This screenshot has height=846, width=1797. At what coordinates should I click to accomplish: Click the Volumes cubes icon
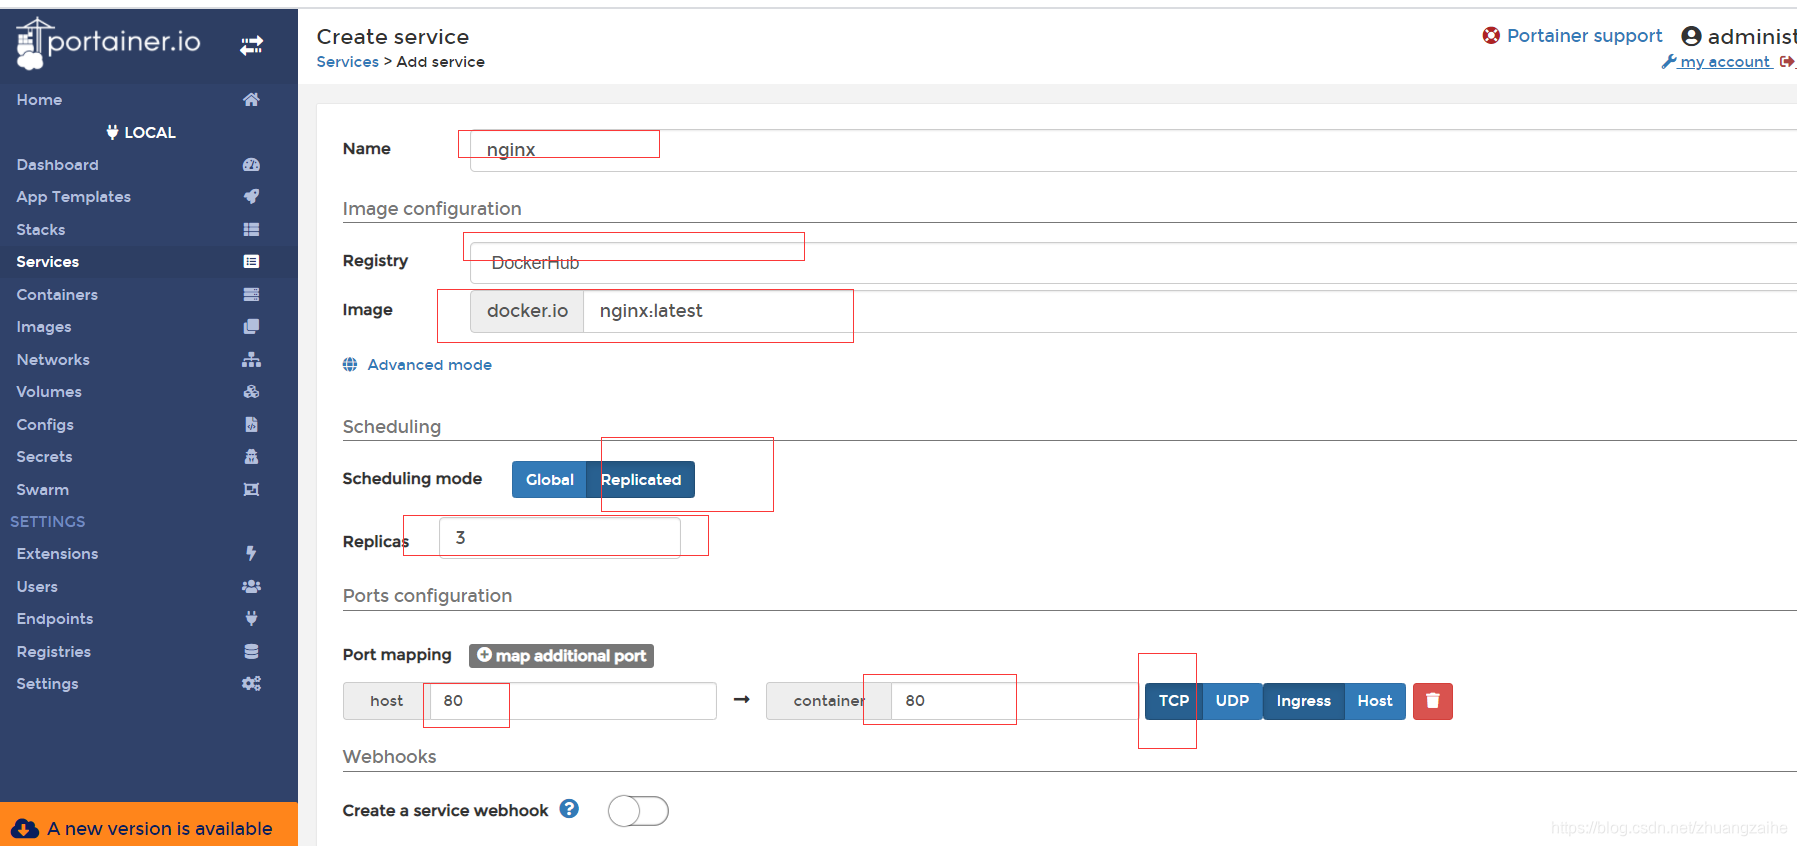pos(251,391)
